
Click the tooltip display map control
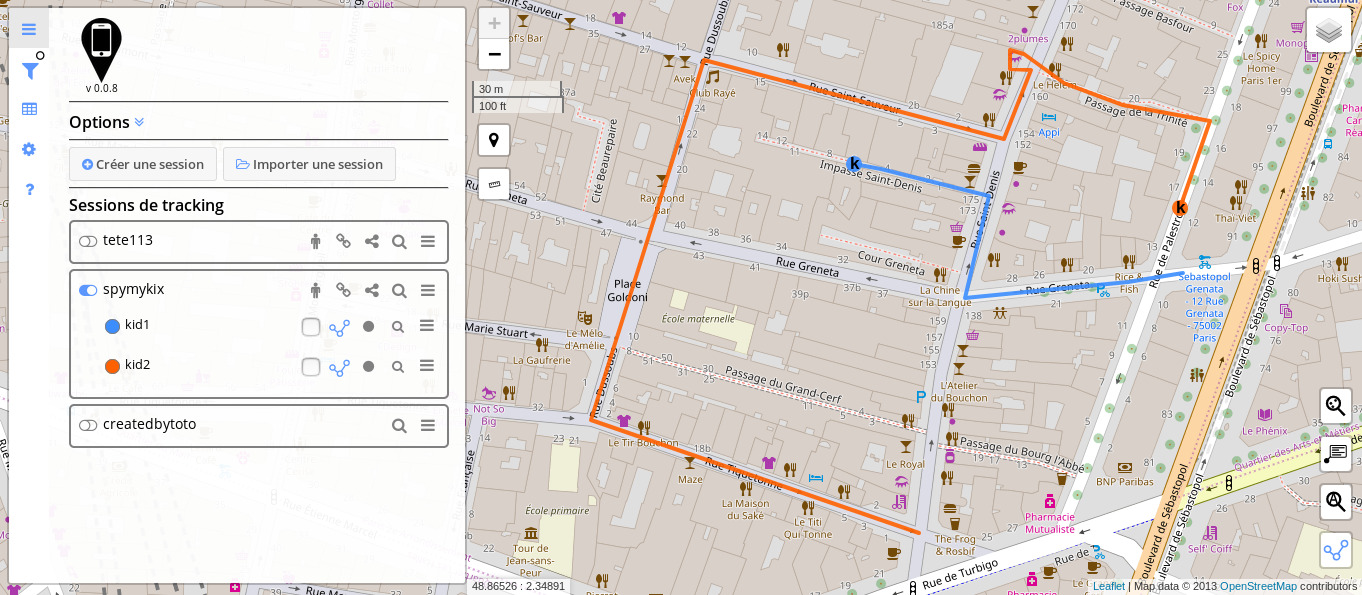(1336, 454)
